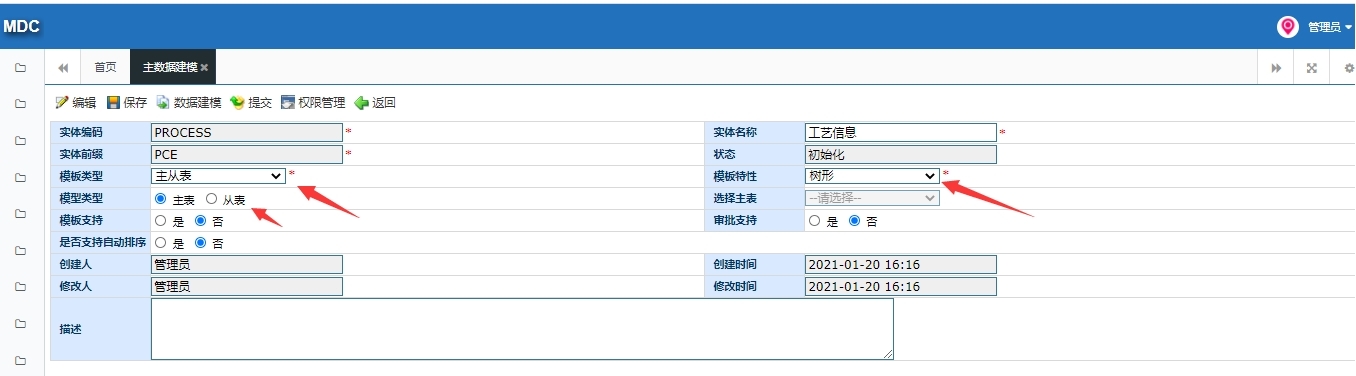The height and width of the screenshot is (376, 1356).
Task: Select the 主数据建模 tab
Action: point(170,67)
